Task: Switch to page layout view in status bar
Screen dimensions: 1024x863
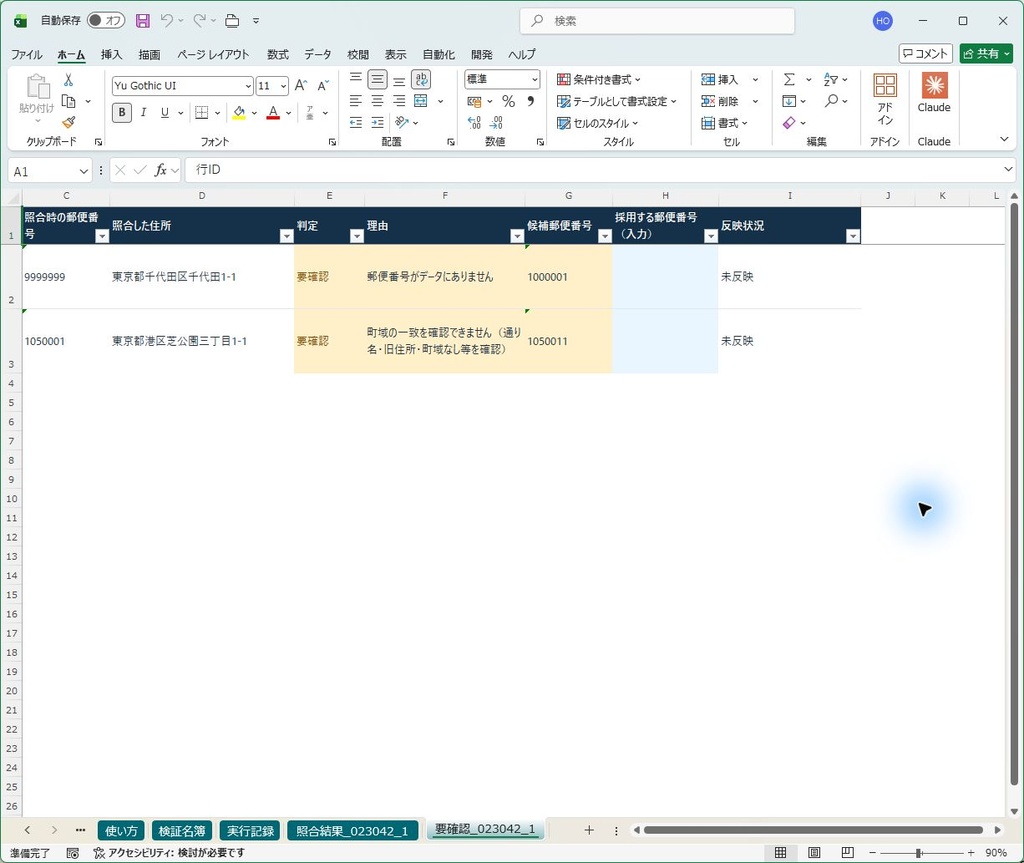Action: (x=814, y=853)
